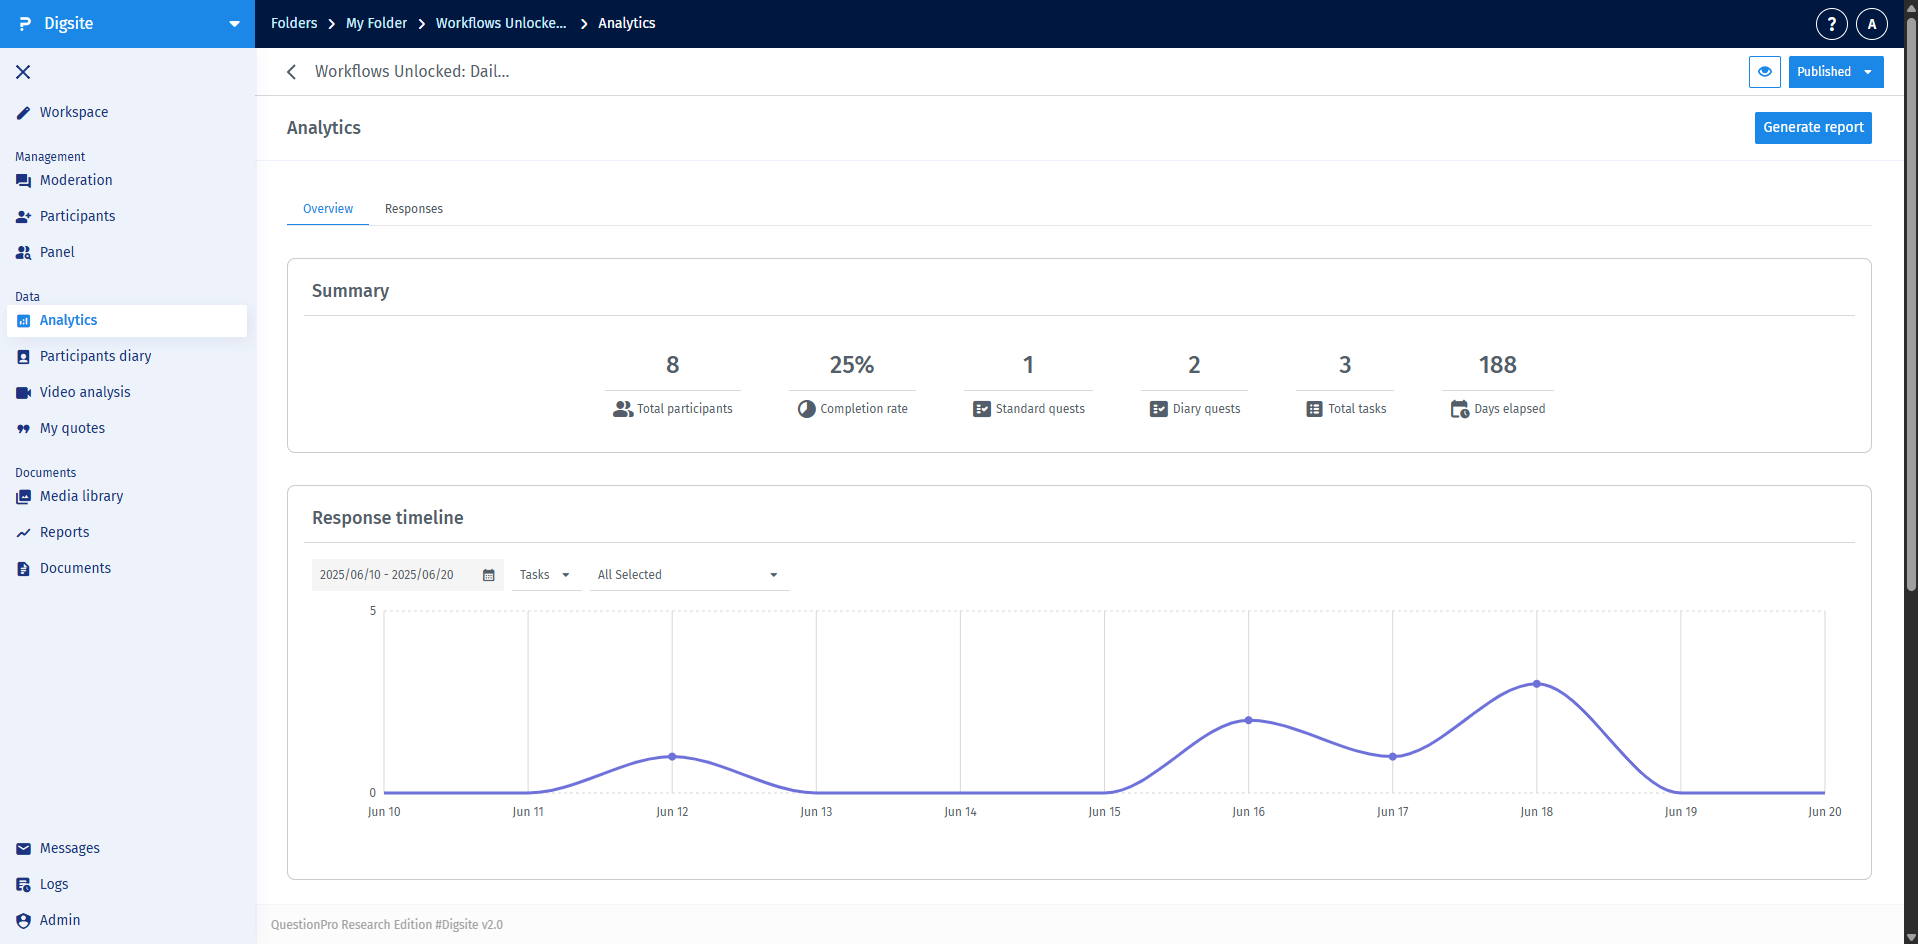Navigate to My Folder breadcrumb link
Screen dimensions: 1918x944
click(x=376, y=23)
